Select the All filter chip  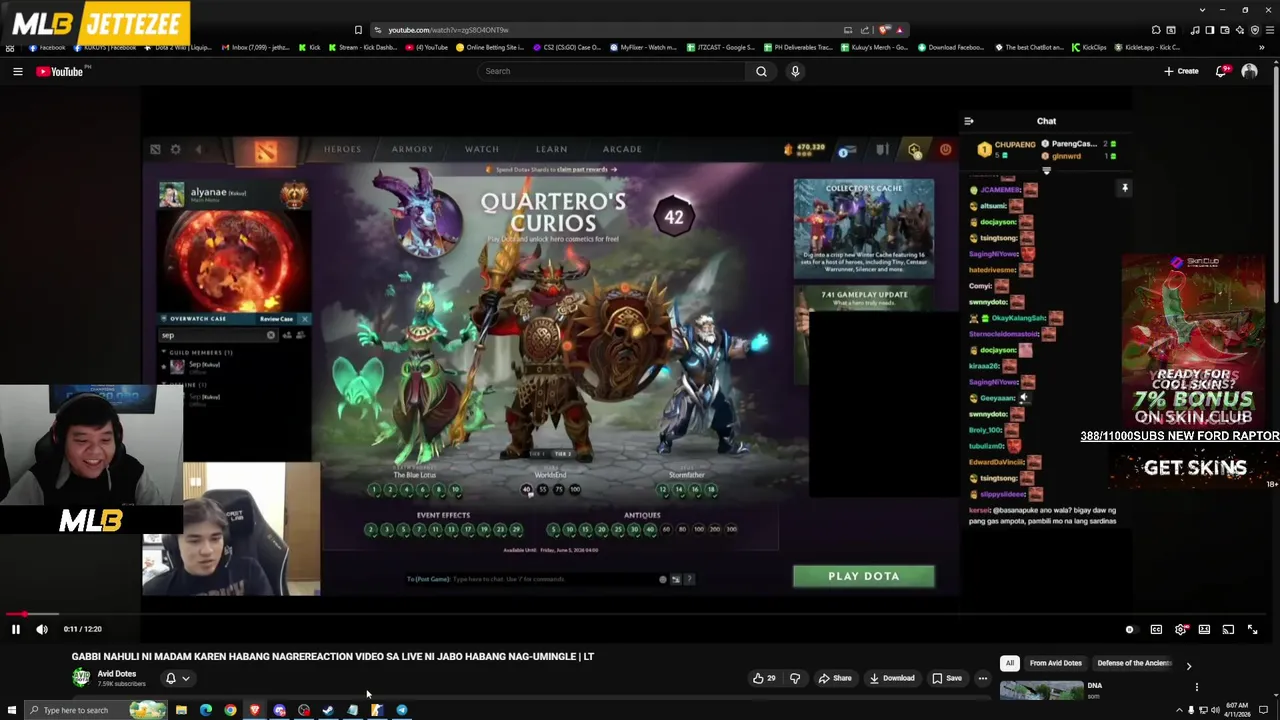coord(1010,663)
